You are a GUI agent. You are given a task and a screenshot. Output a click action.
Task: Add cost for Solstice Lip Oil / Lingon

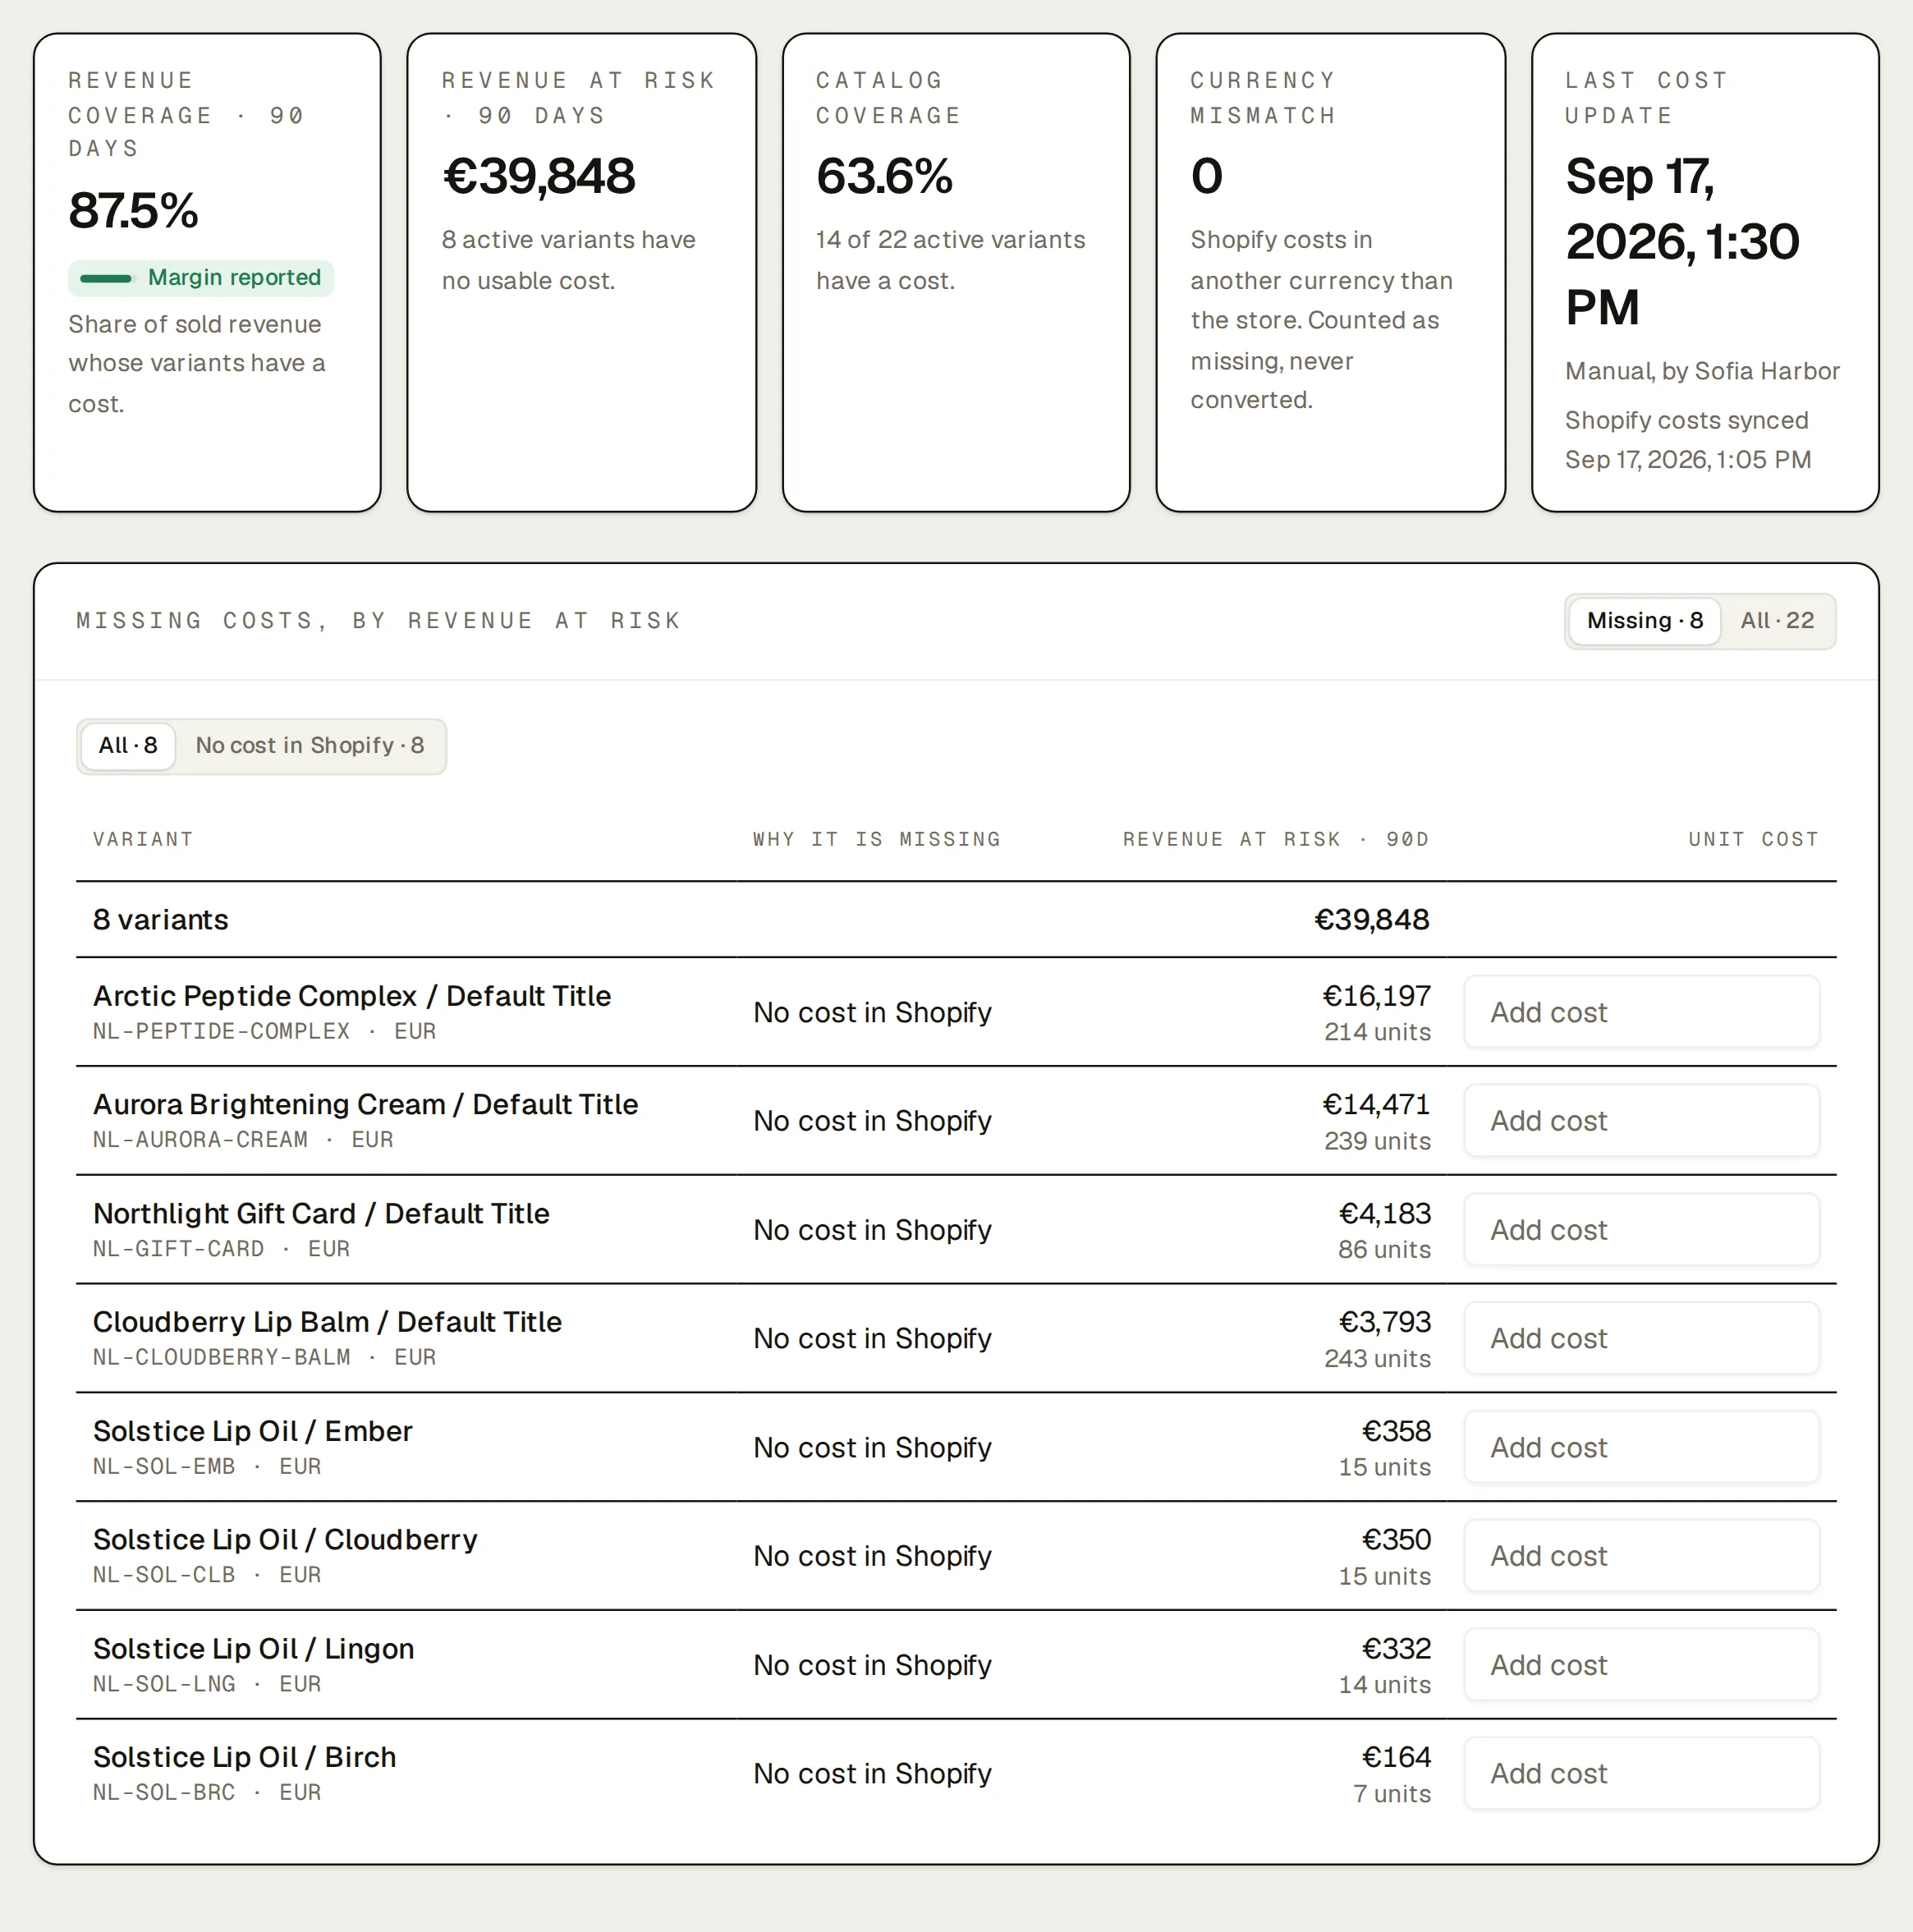pos(1641,1665)
